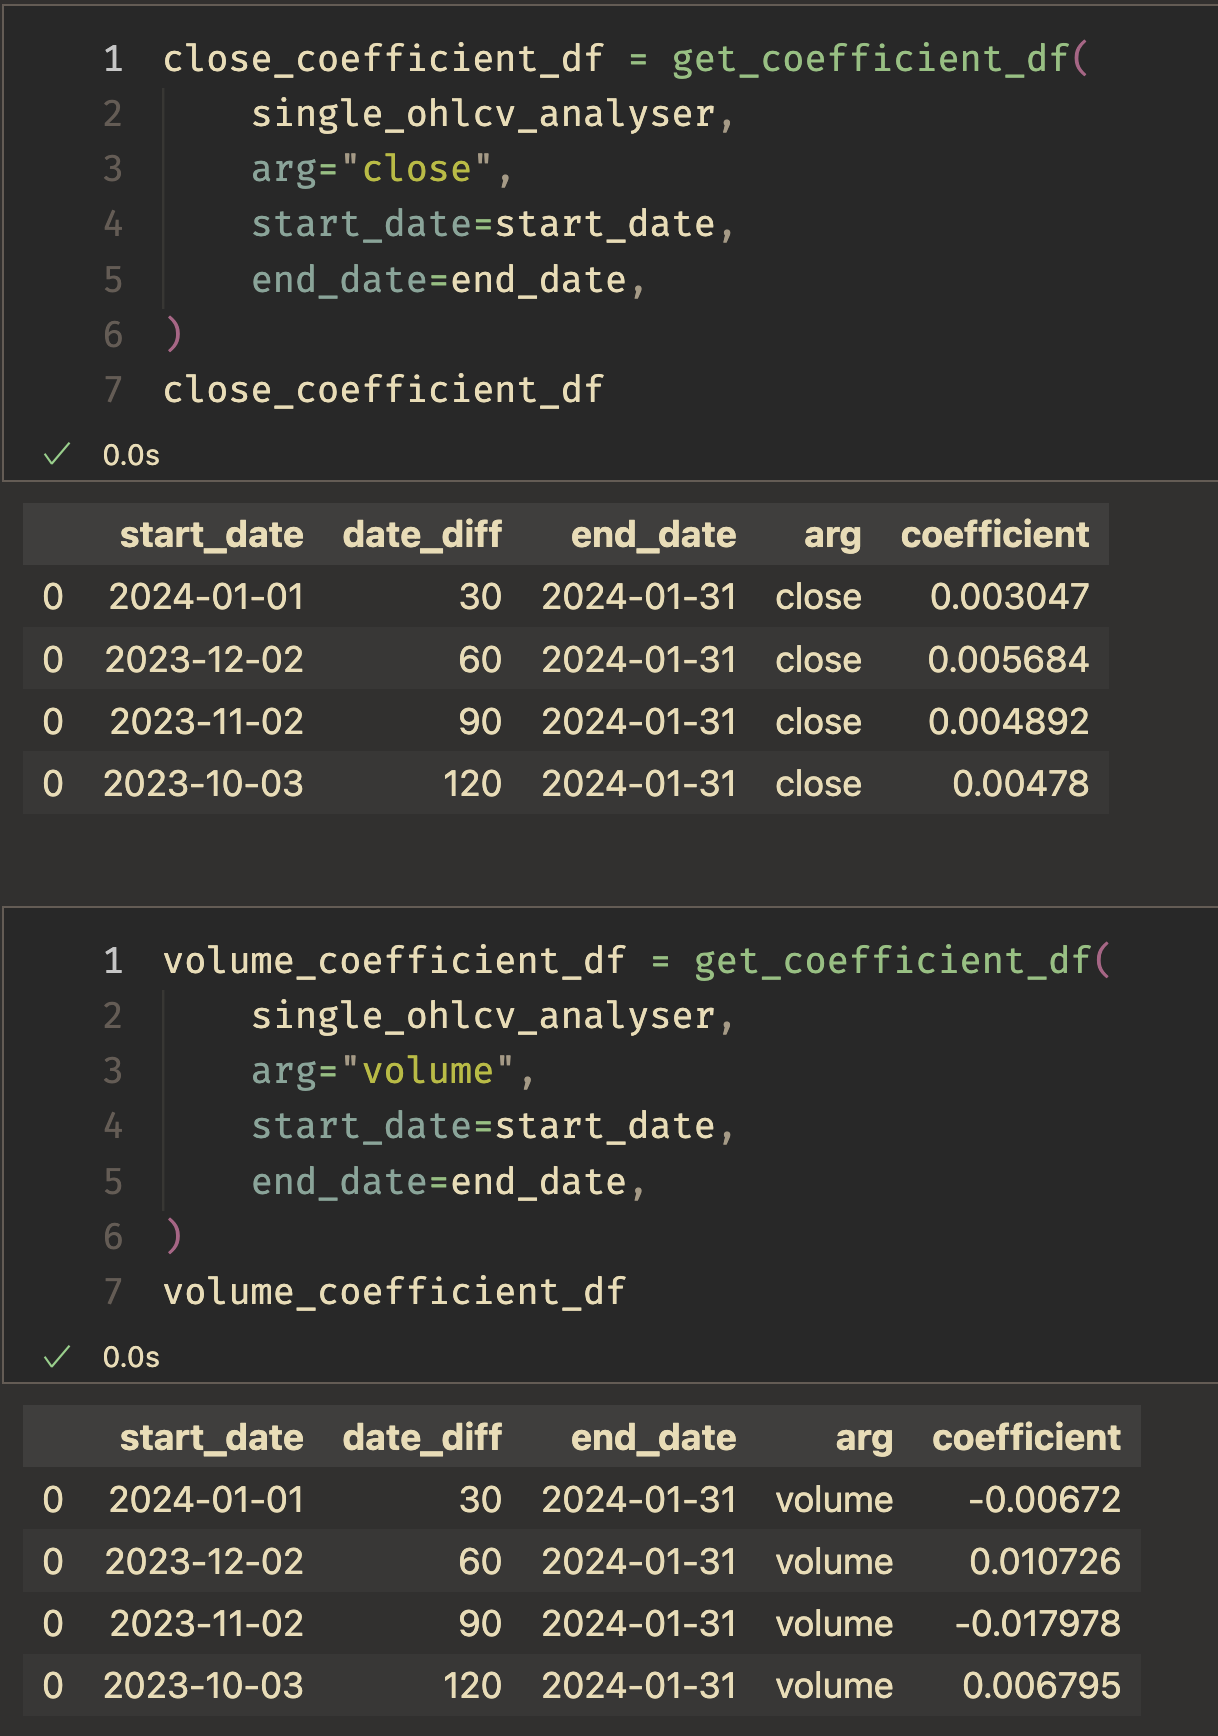Viewport: 1218px width, 1736px height.
Task: Click the coefficient header in close table
Action: point(995,535)
